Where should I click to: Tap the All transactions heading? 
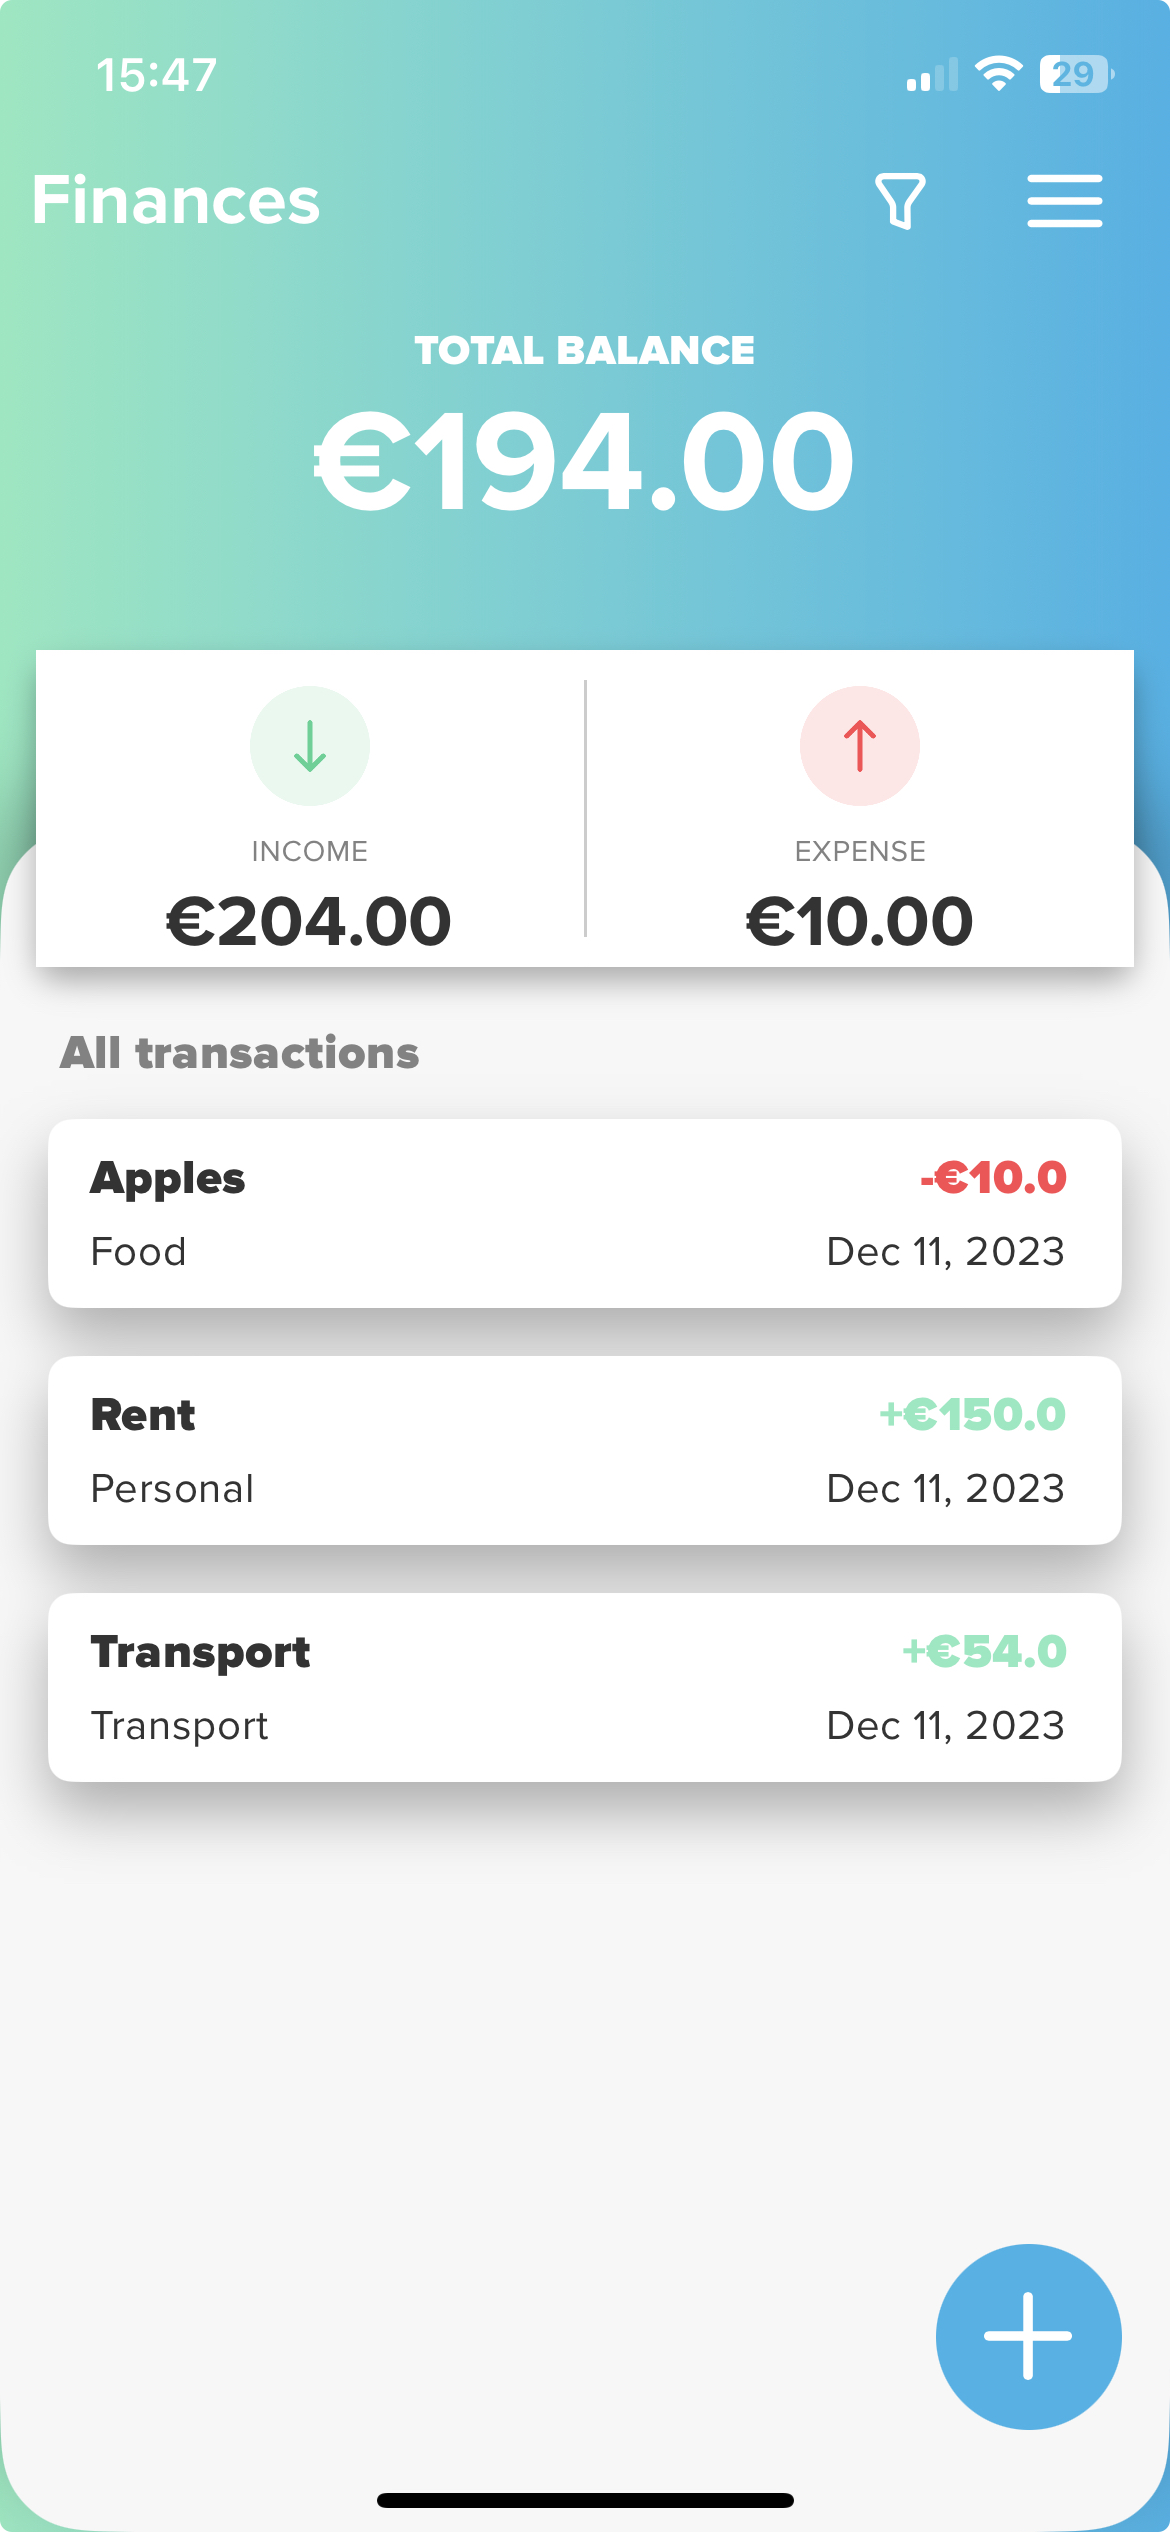click(x=240, y=1053)
